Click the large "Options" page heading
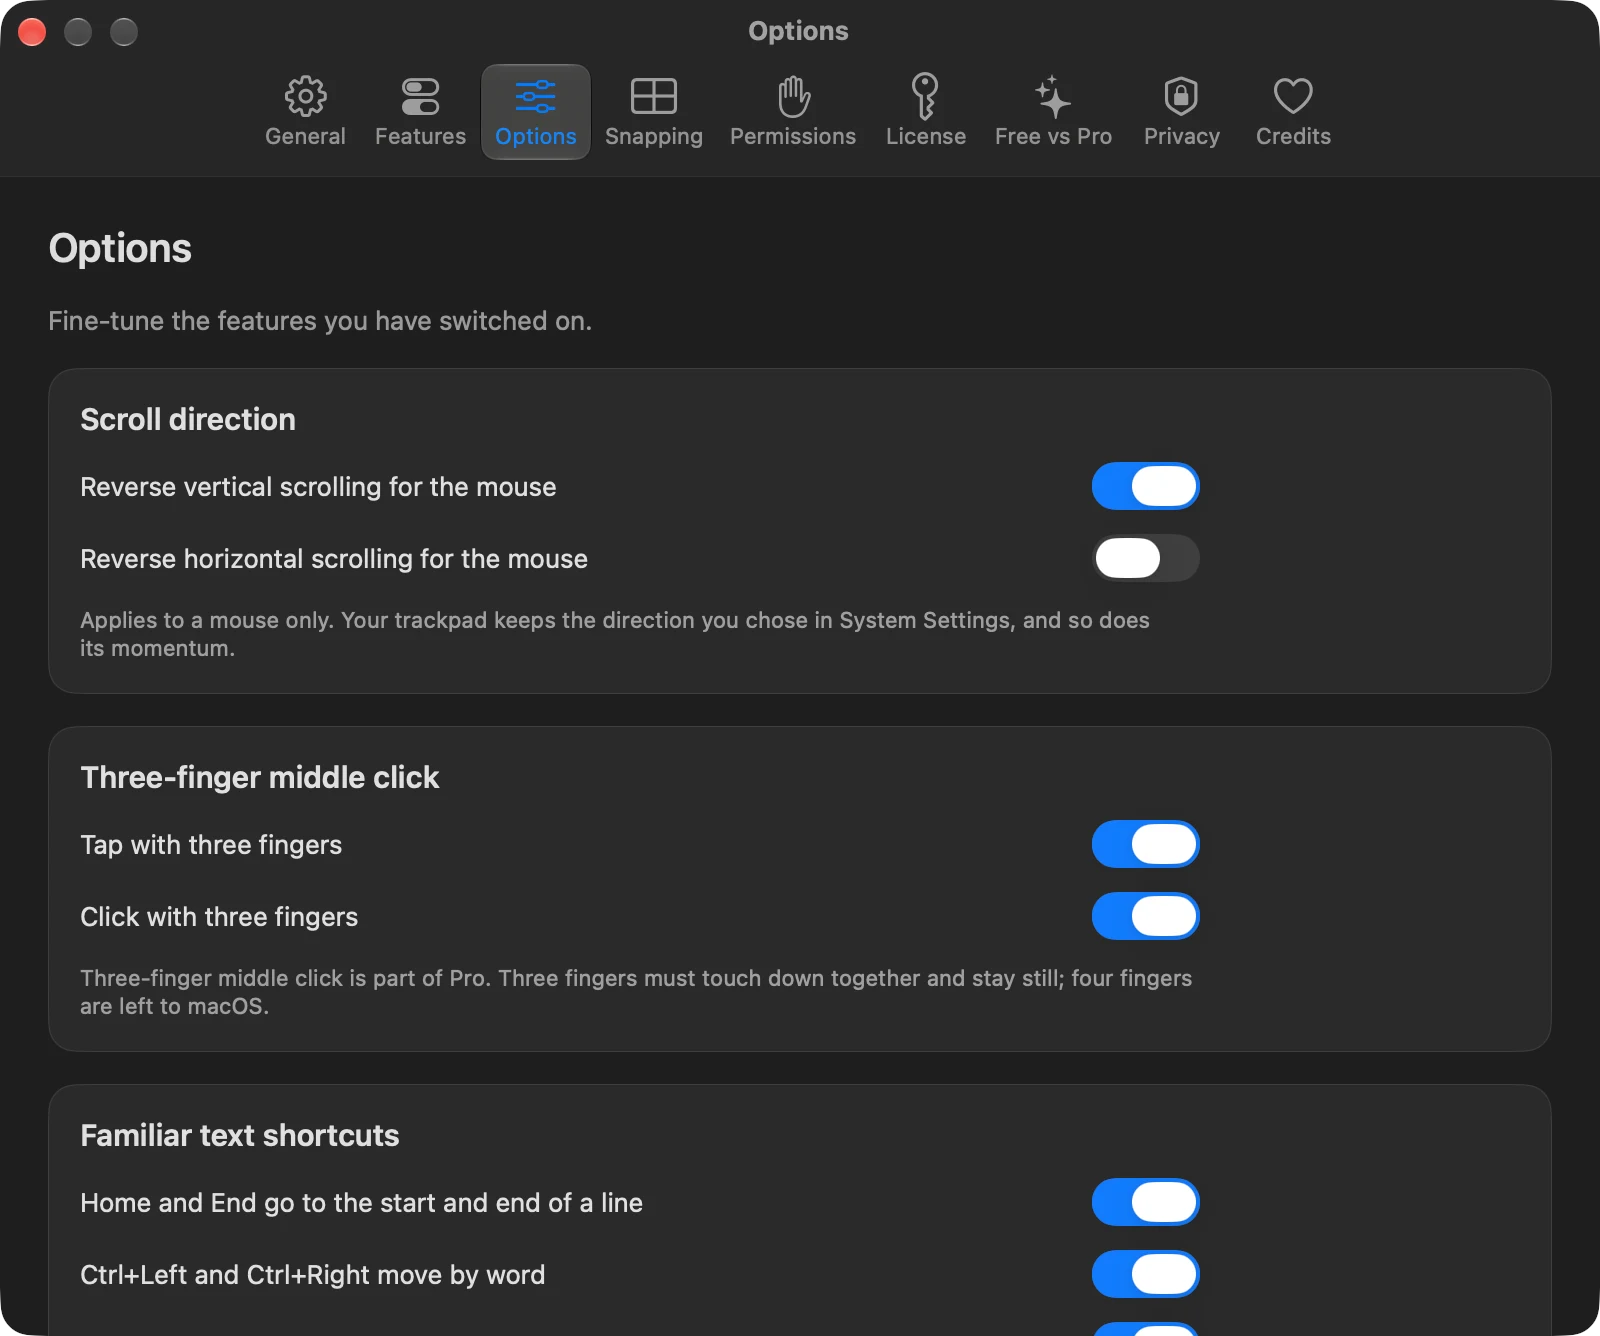 click(120, 248)
